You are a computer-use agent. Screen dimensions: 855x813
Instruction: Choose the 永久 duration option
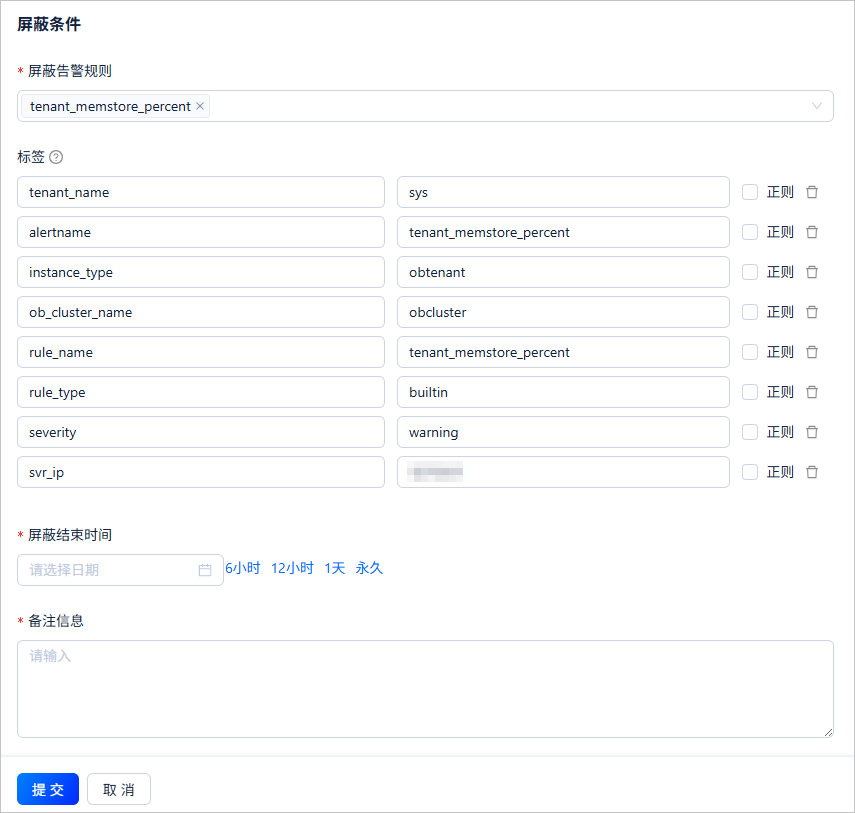click(369, 568)
